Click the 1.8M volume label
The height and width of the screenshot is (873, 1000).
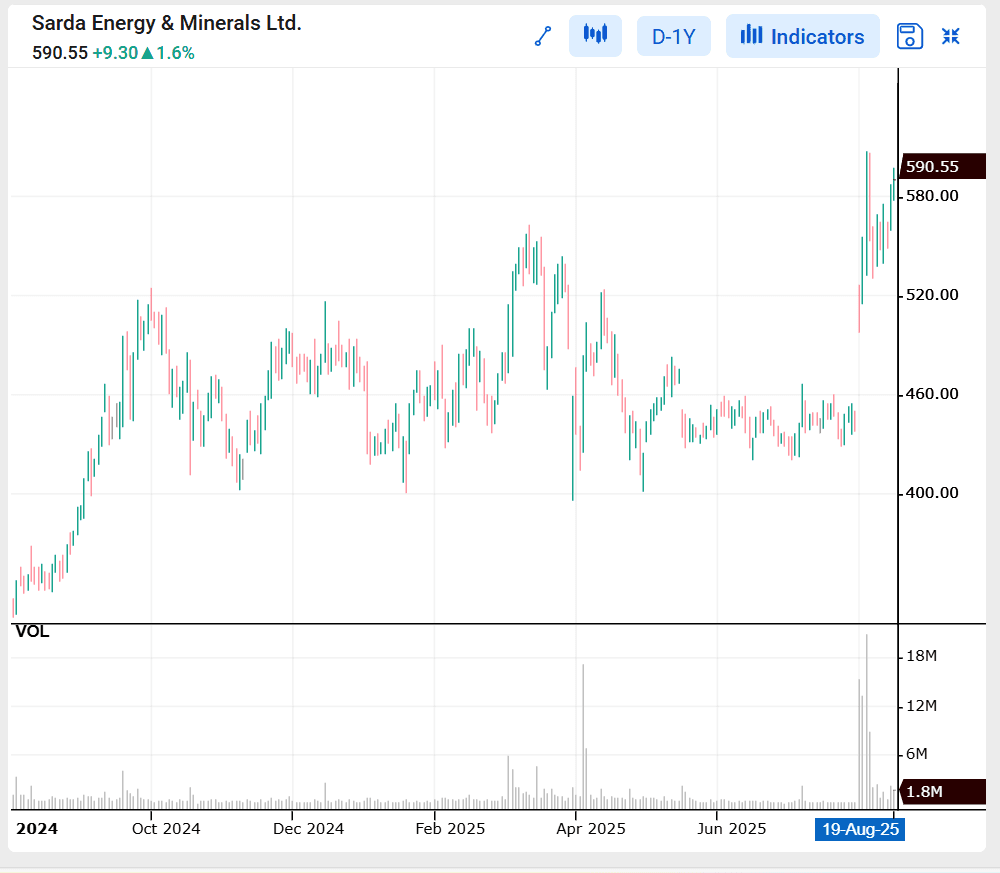942,791
